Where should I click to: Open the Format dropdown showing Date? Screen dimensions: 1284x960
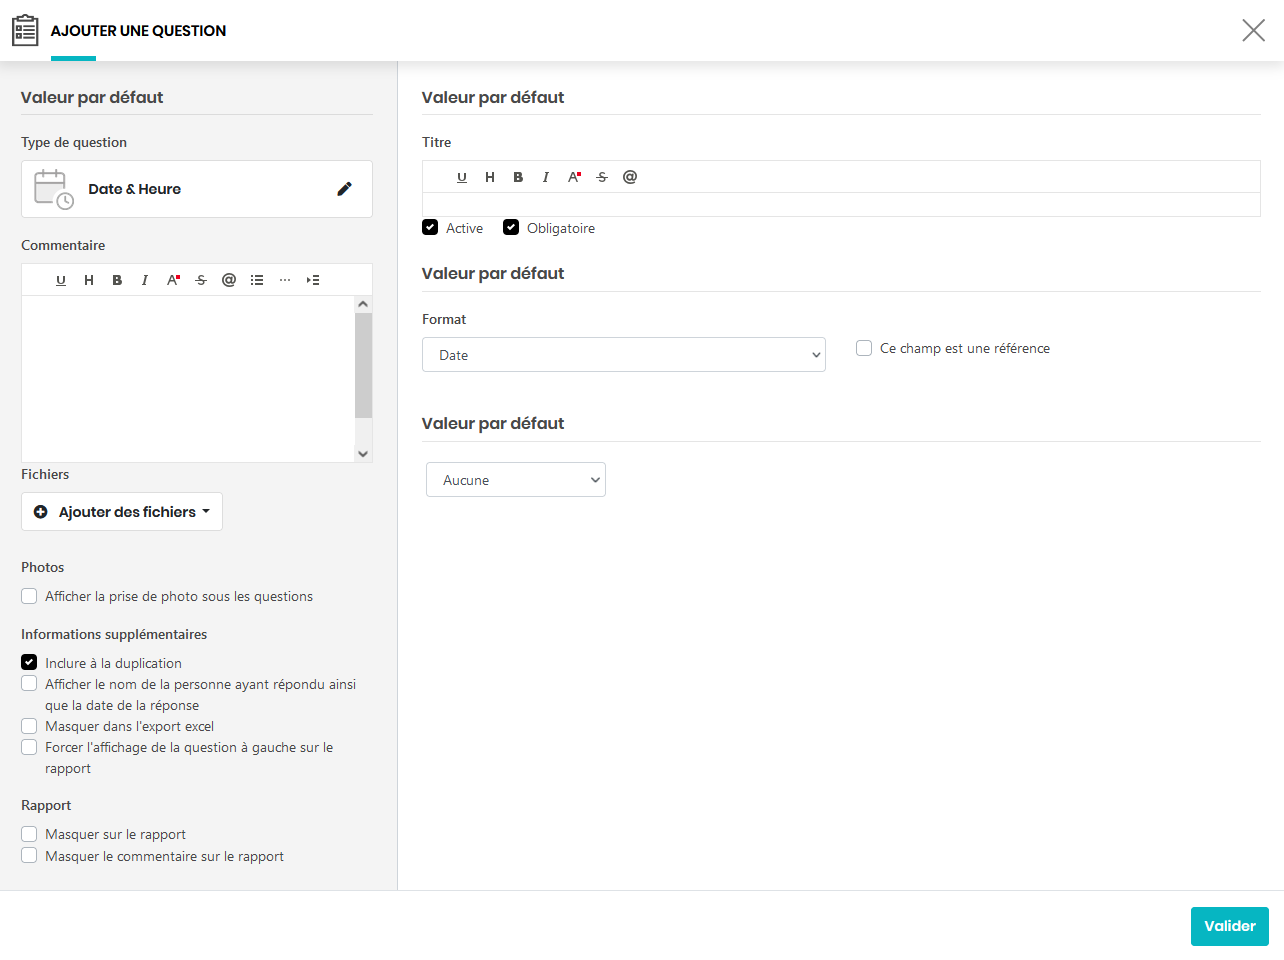tap(623, 355)
